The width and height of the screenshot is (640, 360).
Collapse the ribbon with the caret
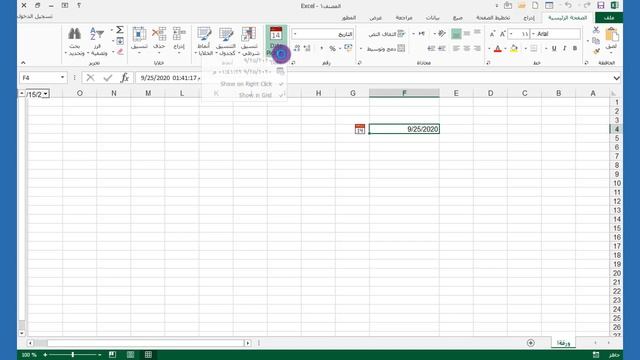pyautogui.click(x=23, y=62)
